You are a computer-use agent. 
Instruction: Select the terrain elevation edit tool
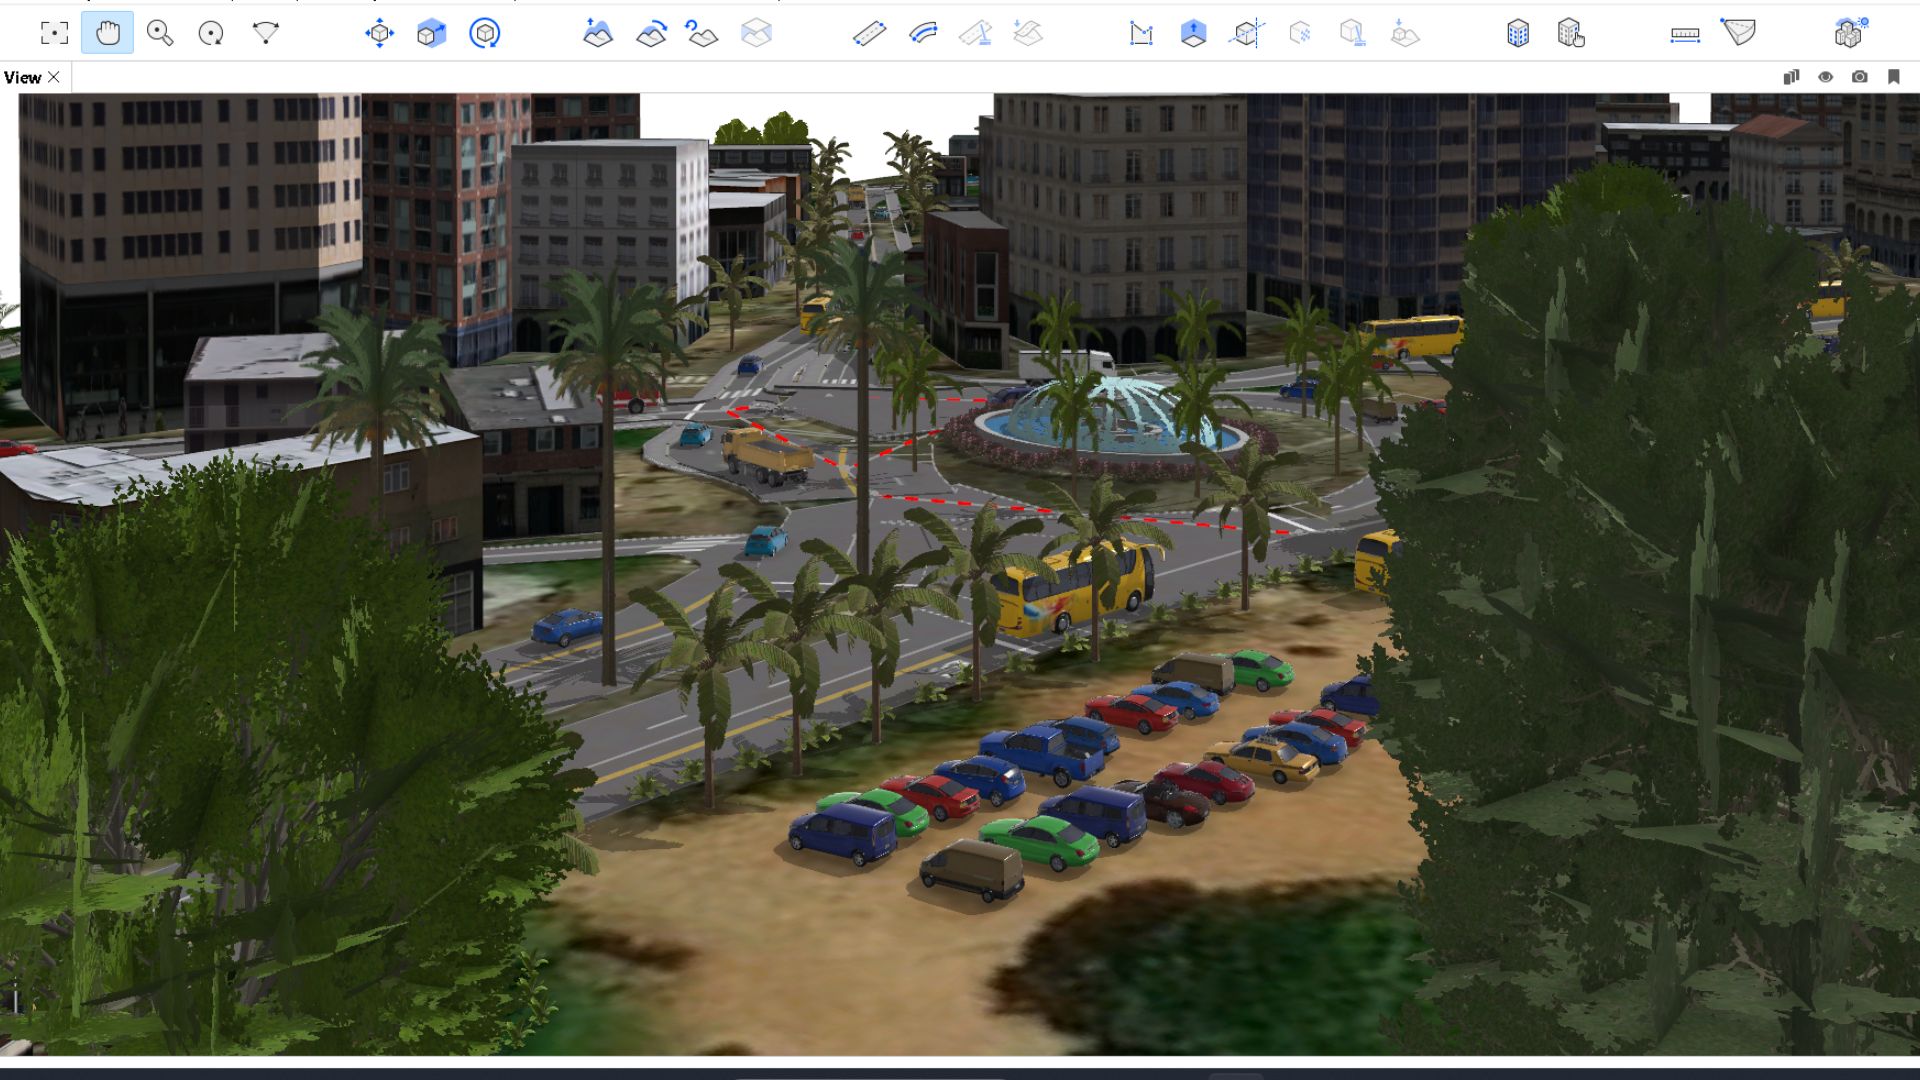point(597,33)
